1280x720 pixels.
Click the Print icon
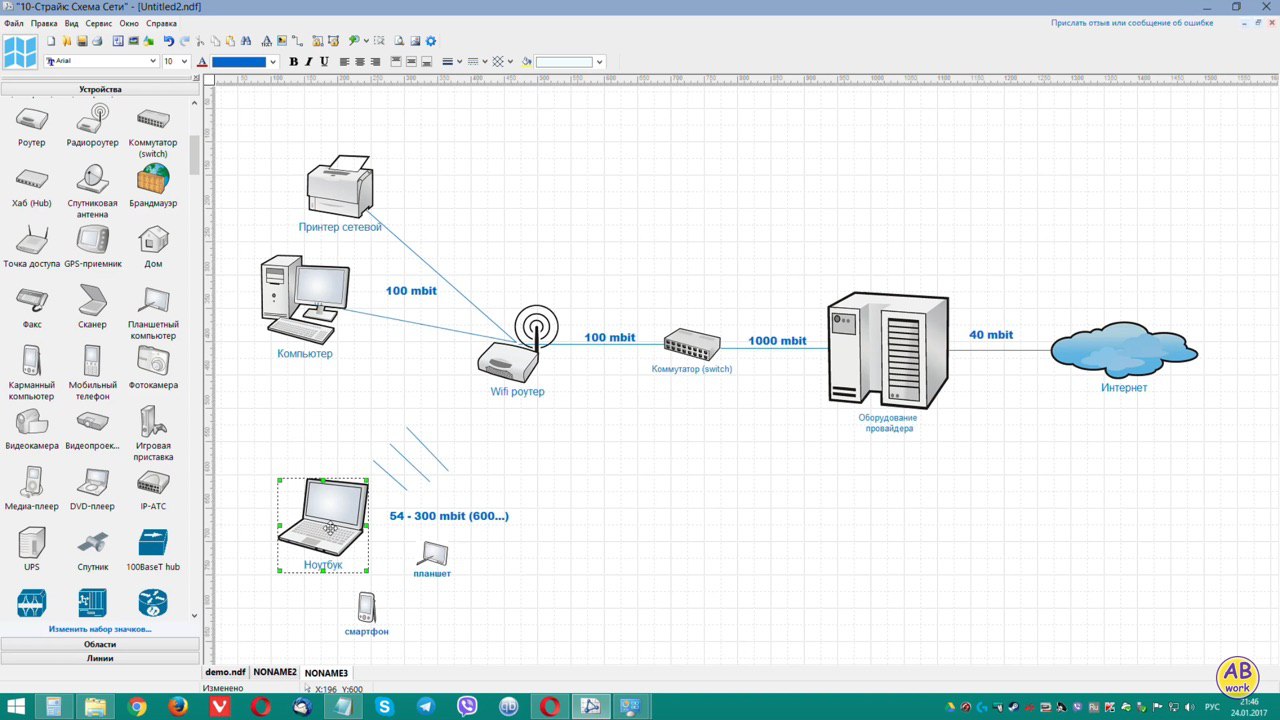pyautogui.click(x=97, y=41)
